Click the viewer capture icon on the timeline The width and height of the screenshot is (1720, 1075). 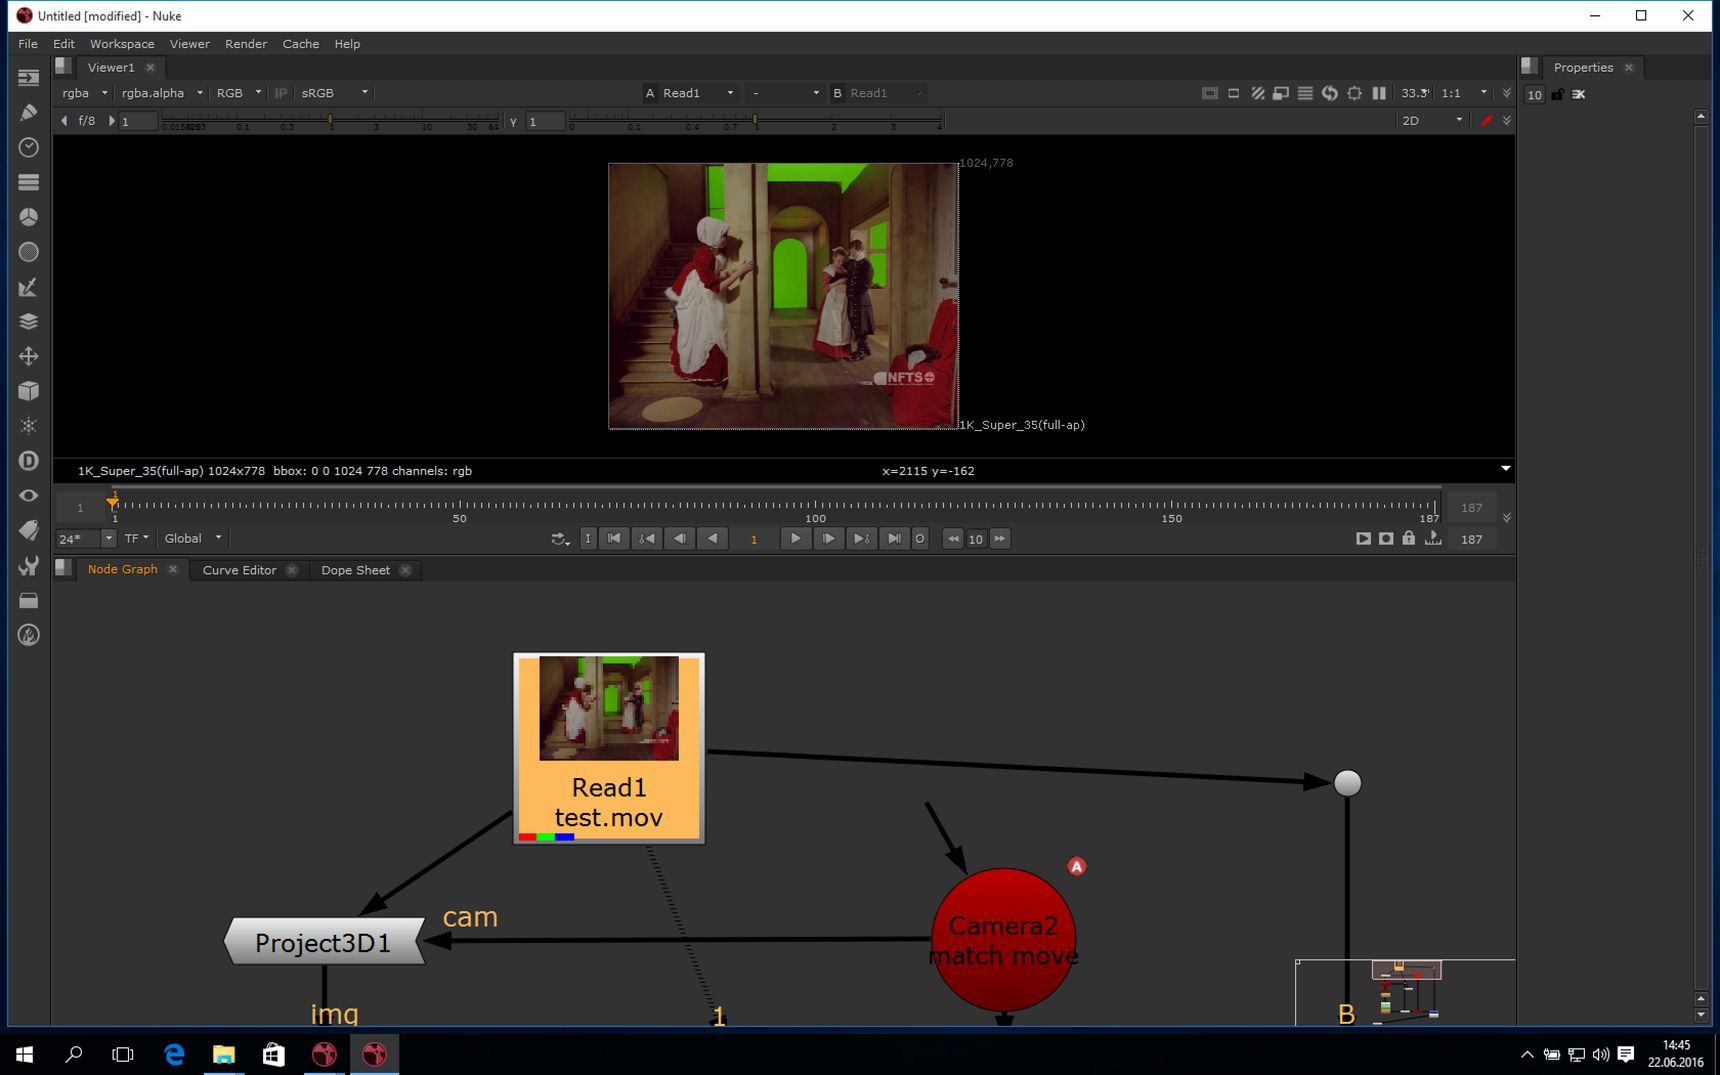click(1386, 538)
